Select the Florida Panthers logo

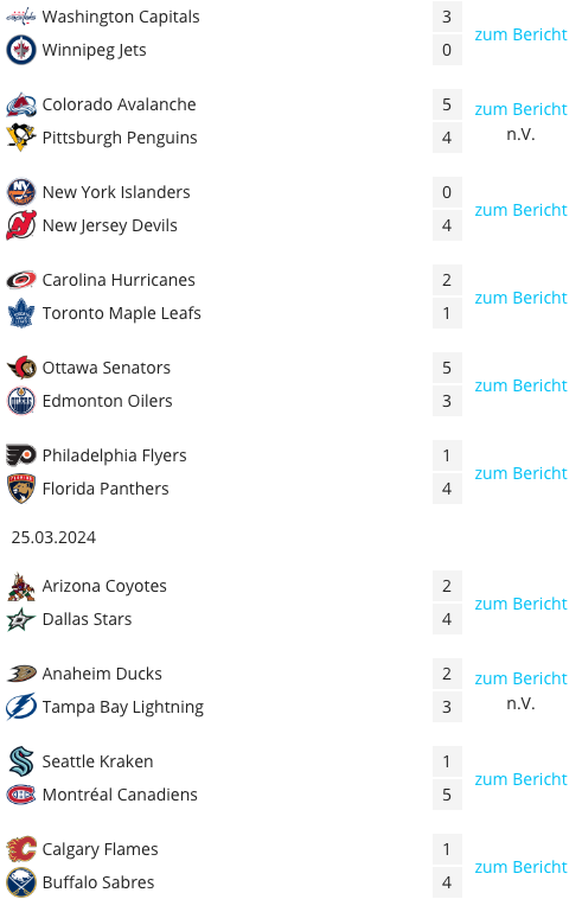(21, 489)
